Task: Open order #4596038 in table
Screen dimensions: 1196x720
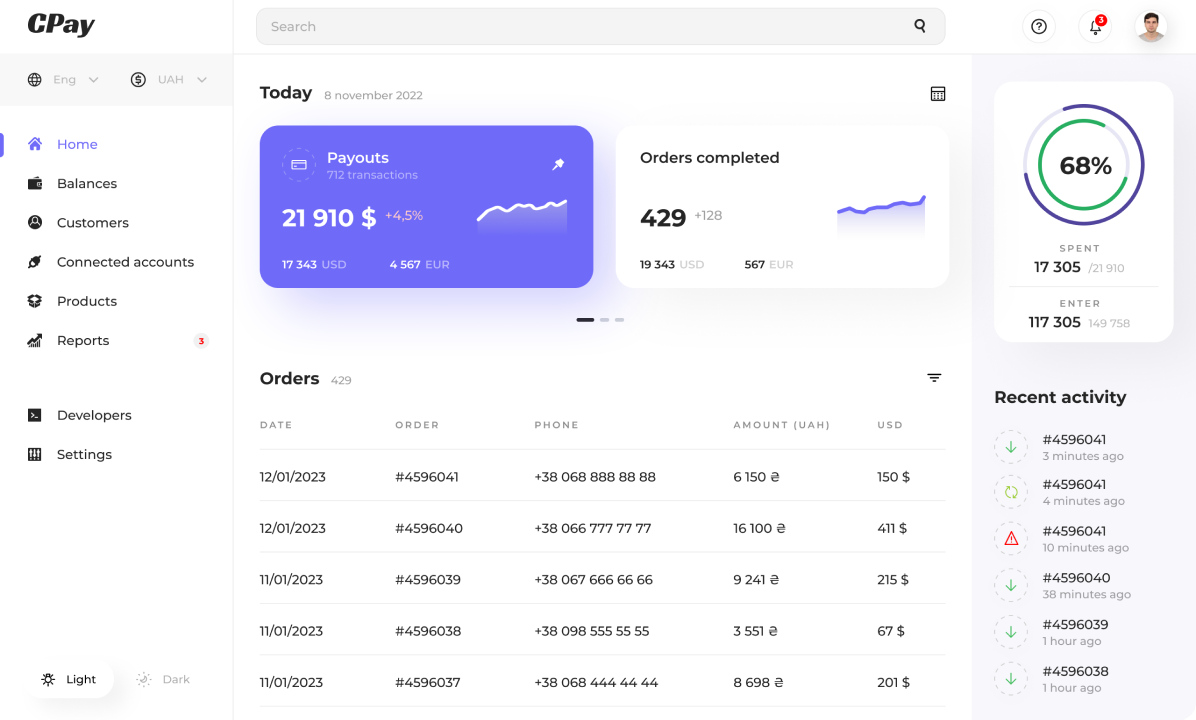Action: (x=428, y=631)
